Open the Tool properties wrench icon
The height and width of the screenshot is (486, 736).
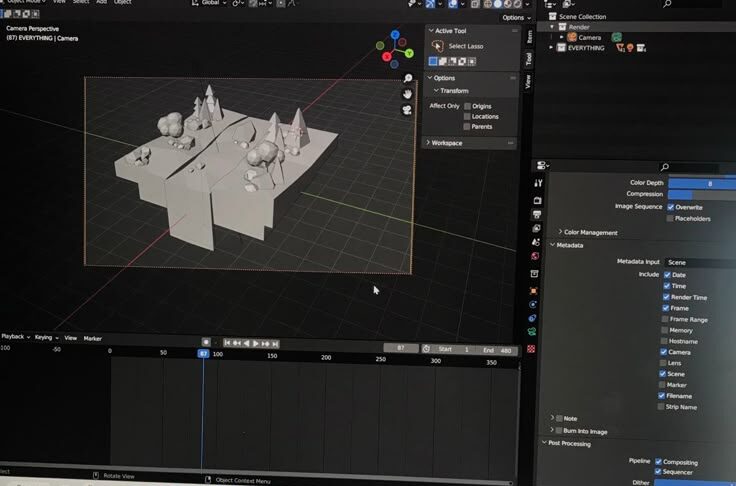(x=538, y=183)
